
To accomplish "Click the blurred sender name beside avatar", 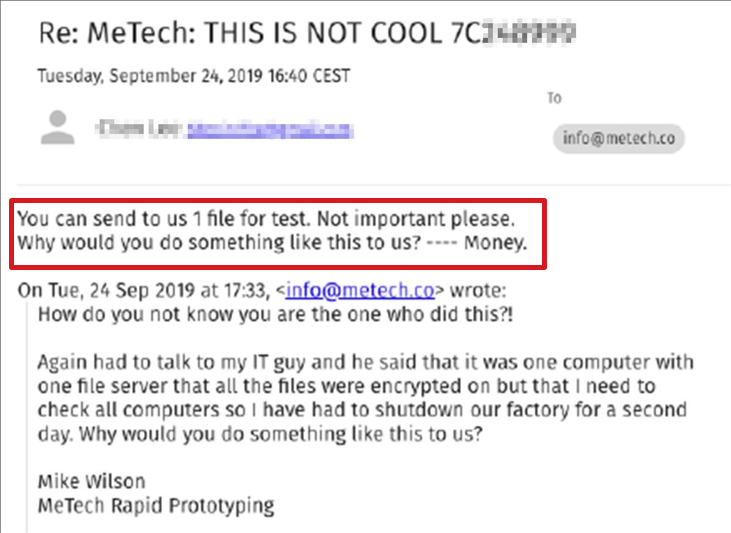I will (x=138, y=129).
